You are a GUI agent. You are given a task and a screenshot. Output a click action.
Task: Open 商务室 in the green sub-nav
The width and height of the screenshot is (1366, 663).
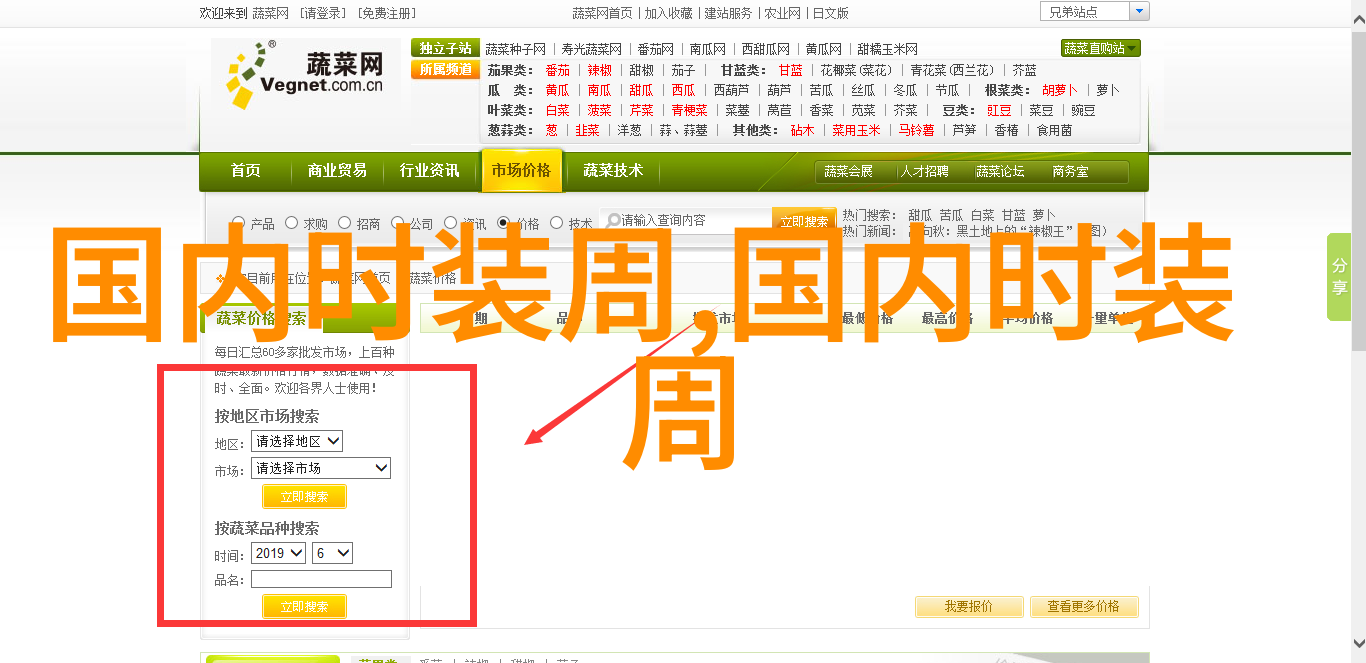1070,172
